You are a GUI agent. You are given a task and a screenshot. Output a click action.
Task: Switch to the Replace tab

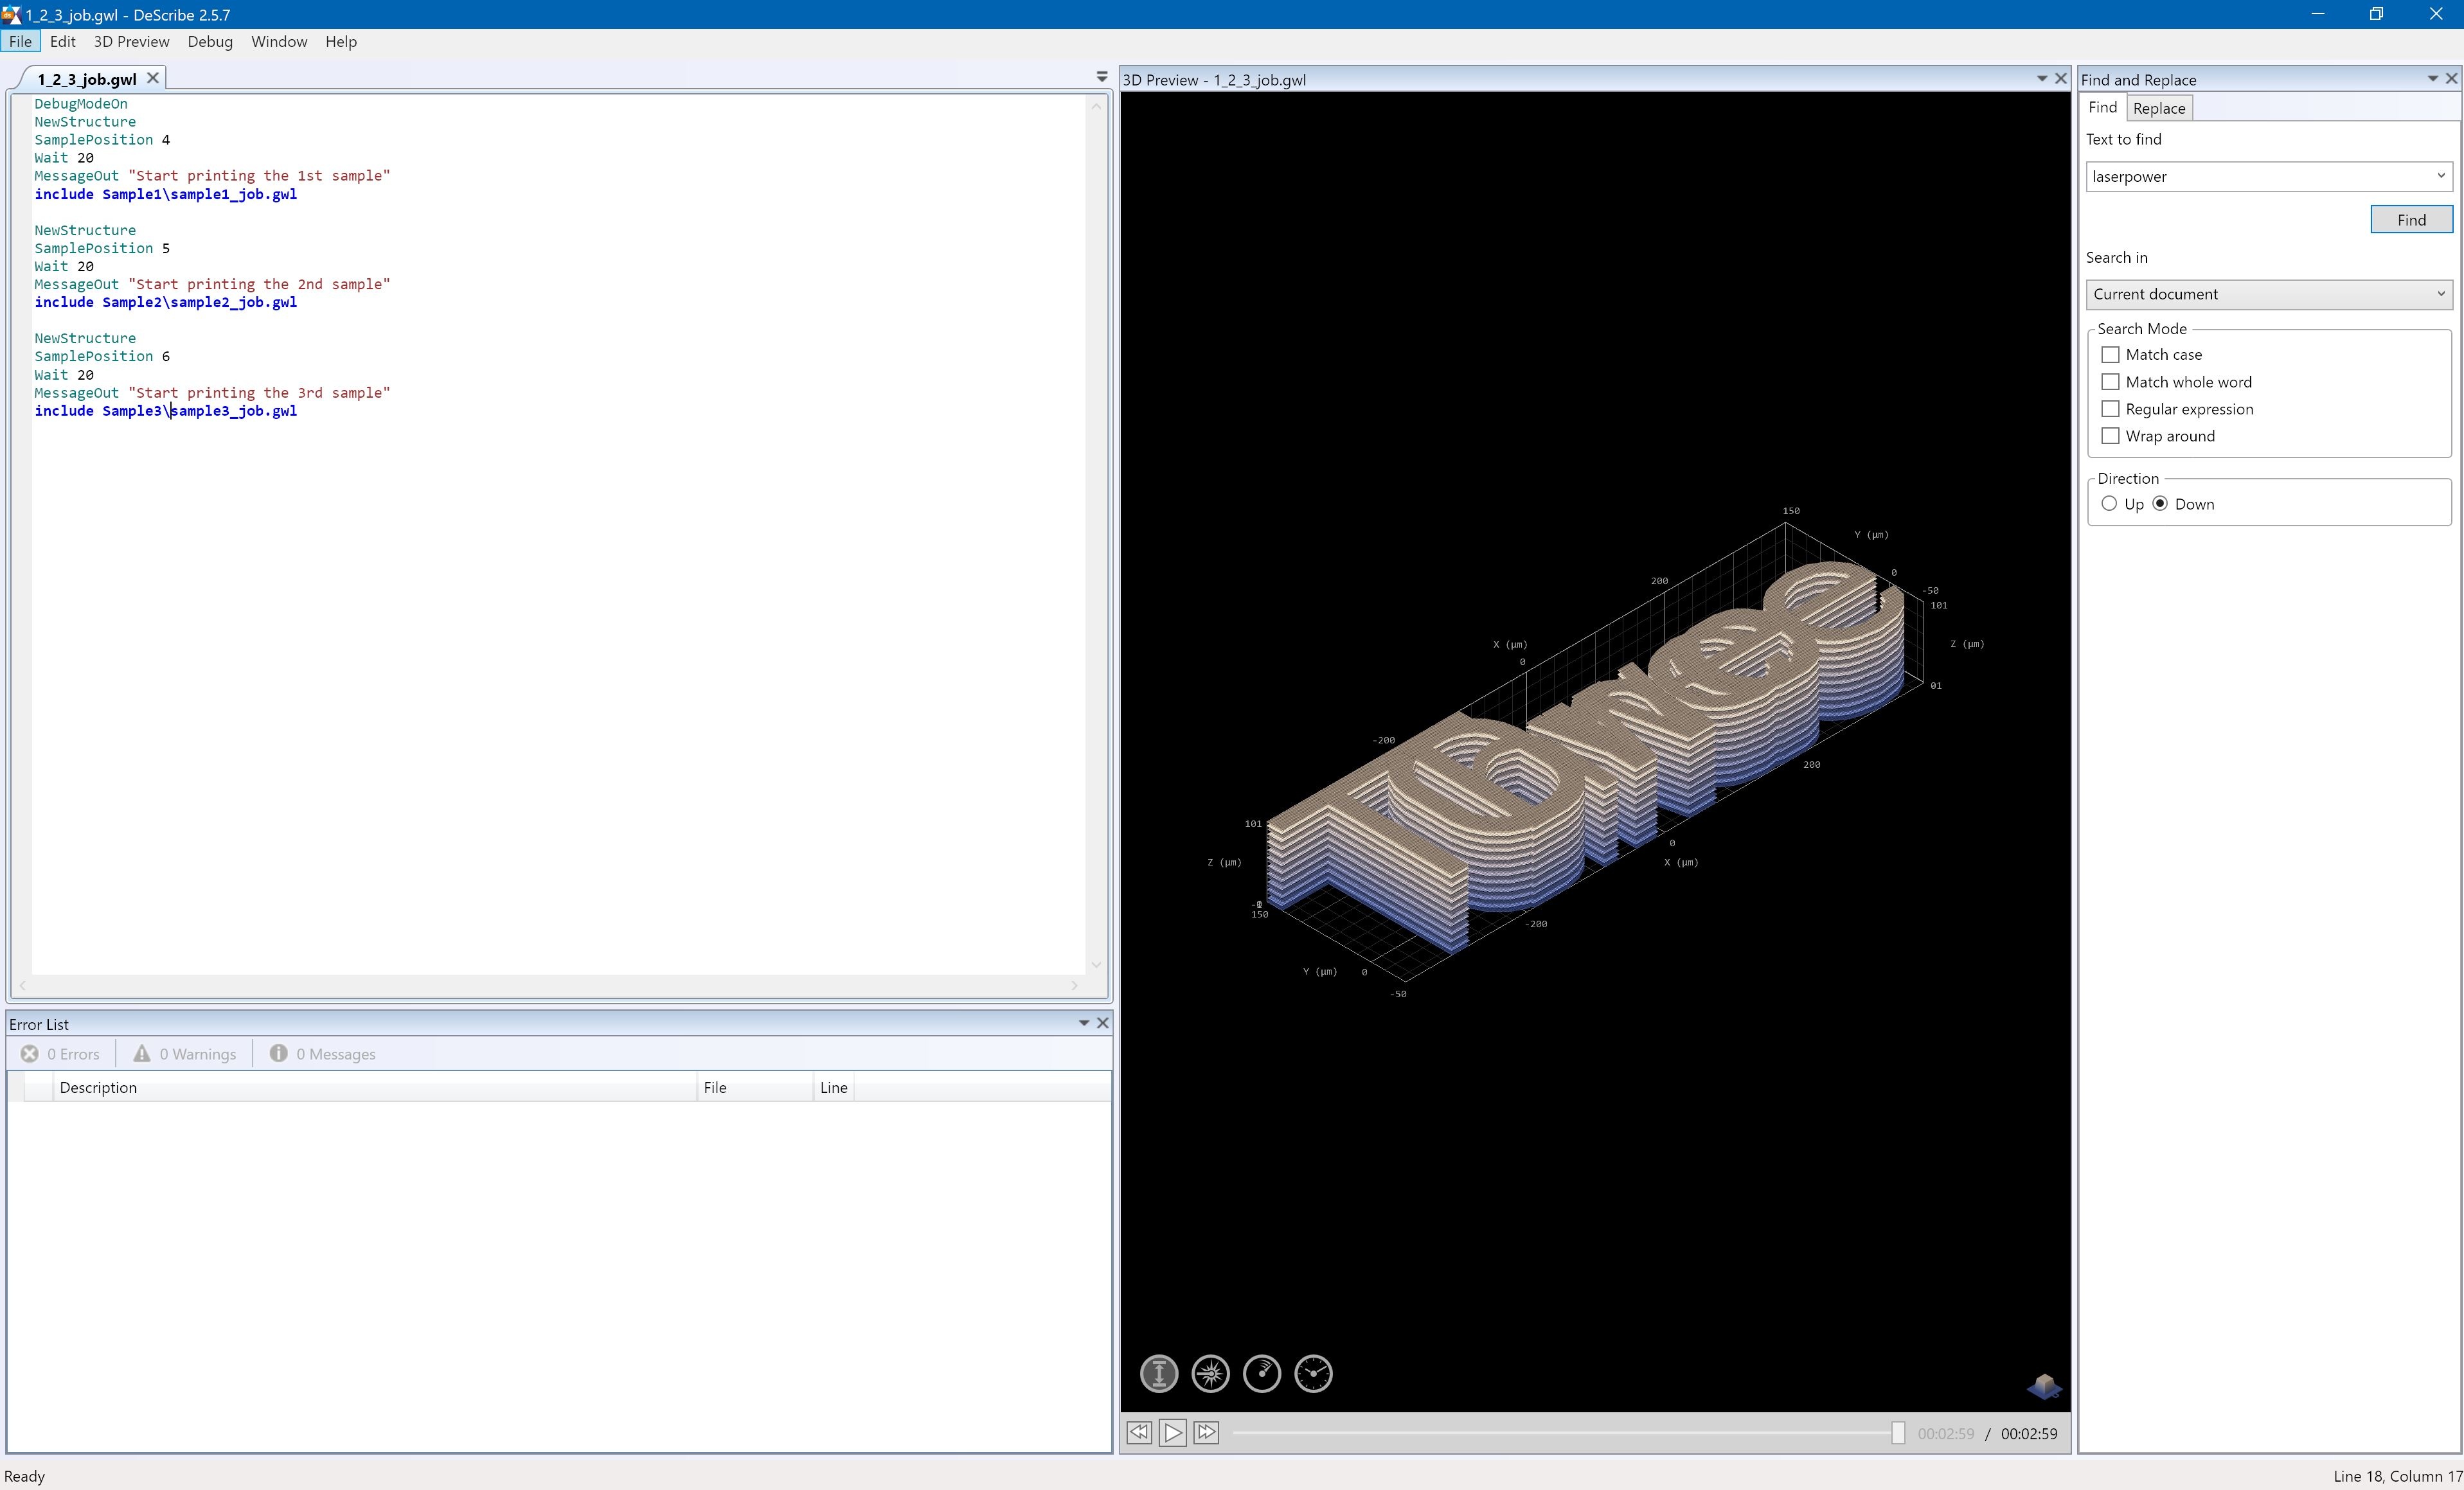[2159, 108]
